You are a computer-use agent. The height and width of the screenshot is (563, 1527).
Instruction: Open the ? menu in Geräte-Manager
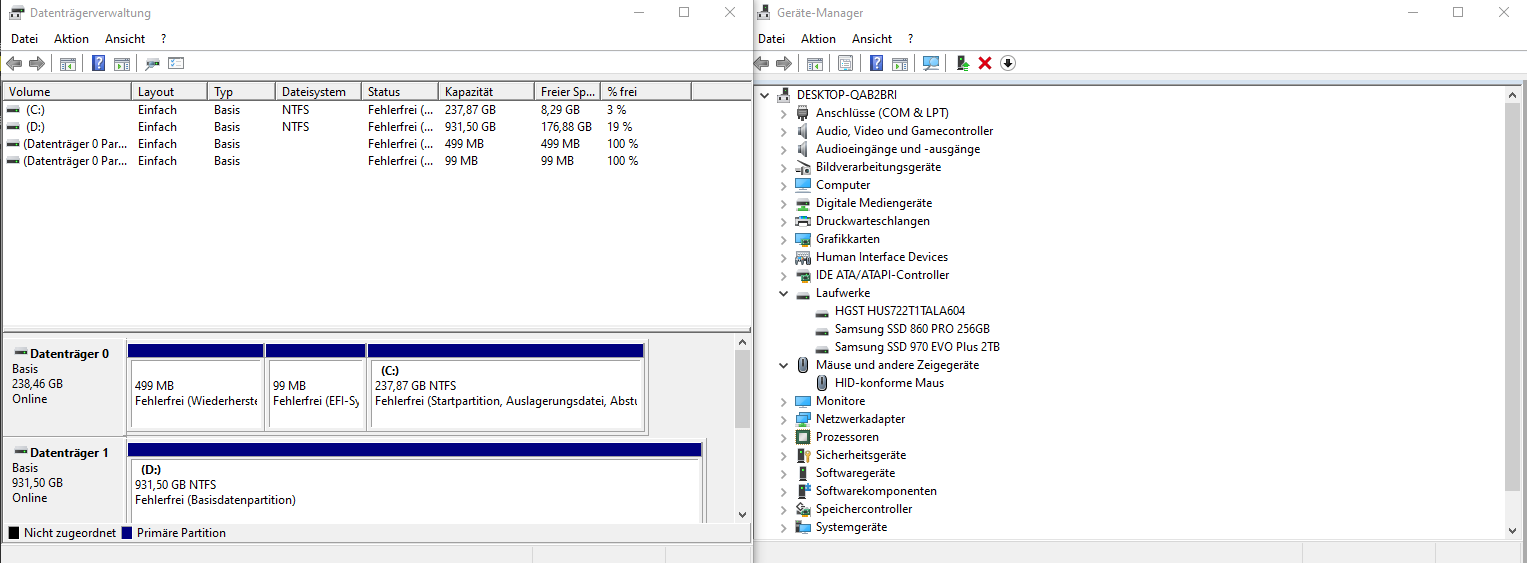click(x=910, y=39)
